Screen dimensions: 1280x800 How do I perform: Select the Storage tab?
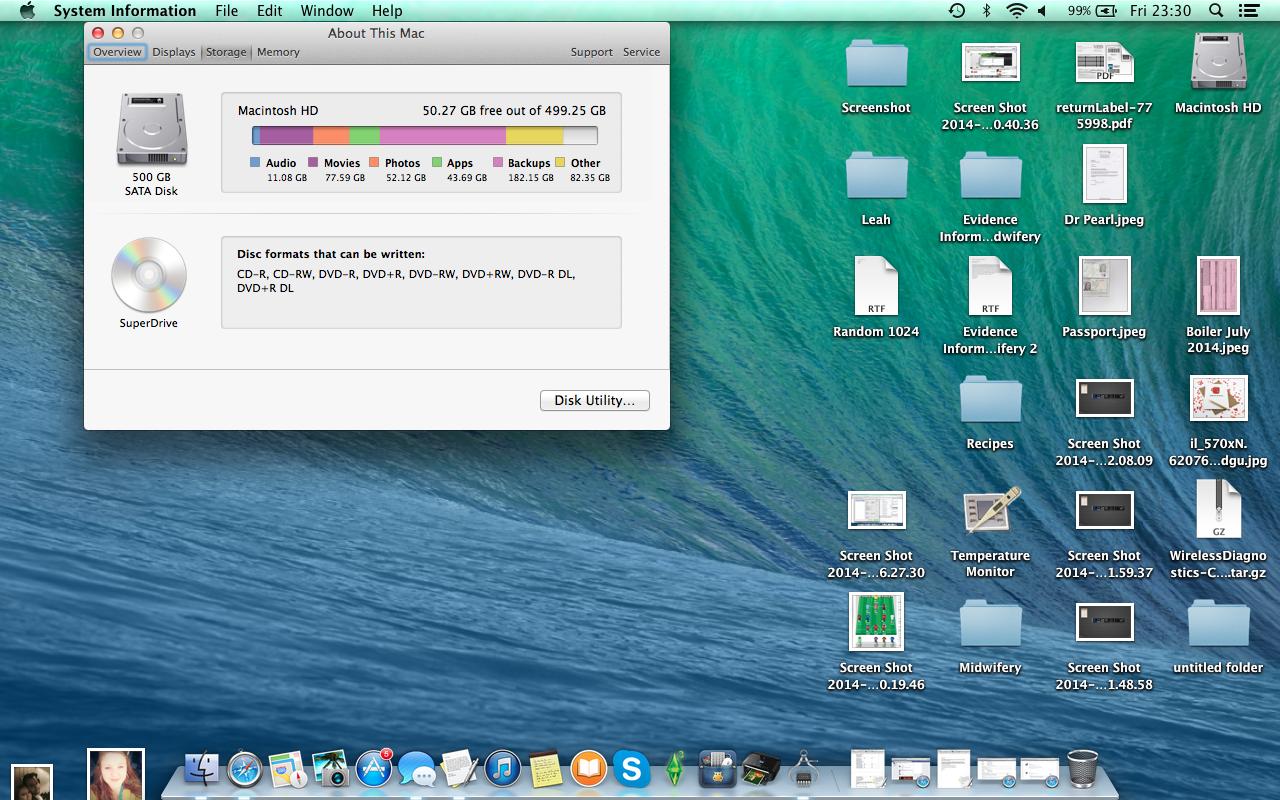click(226, 52)
